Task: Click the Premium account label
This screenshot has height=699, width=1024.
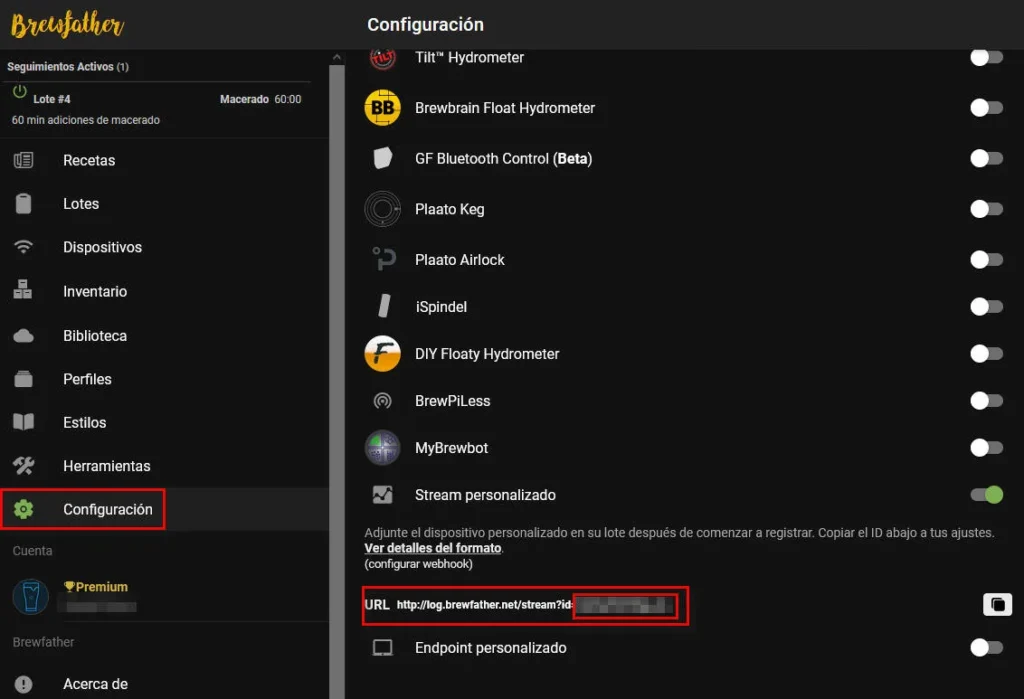Action: click(x=96, y=587)
